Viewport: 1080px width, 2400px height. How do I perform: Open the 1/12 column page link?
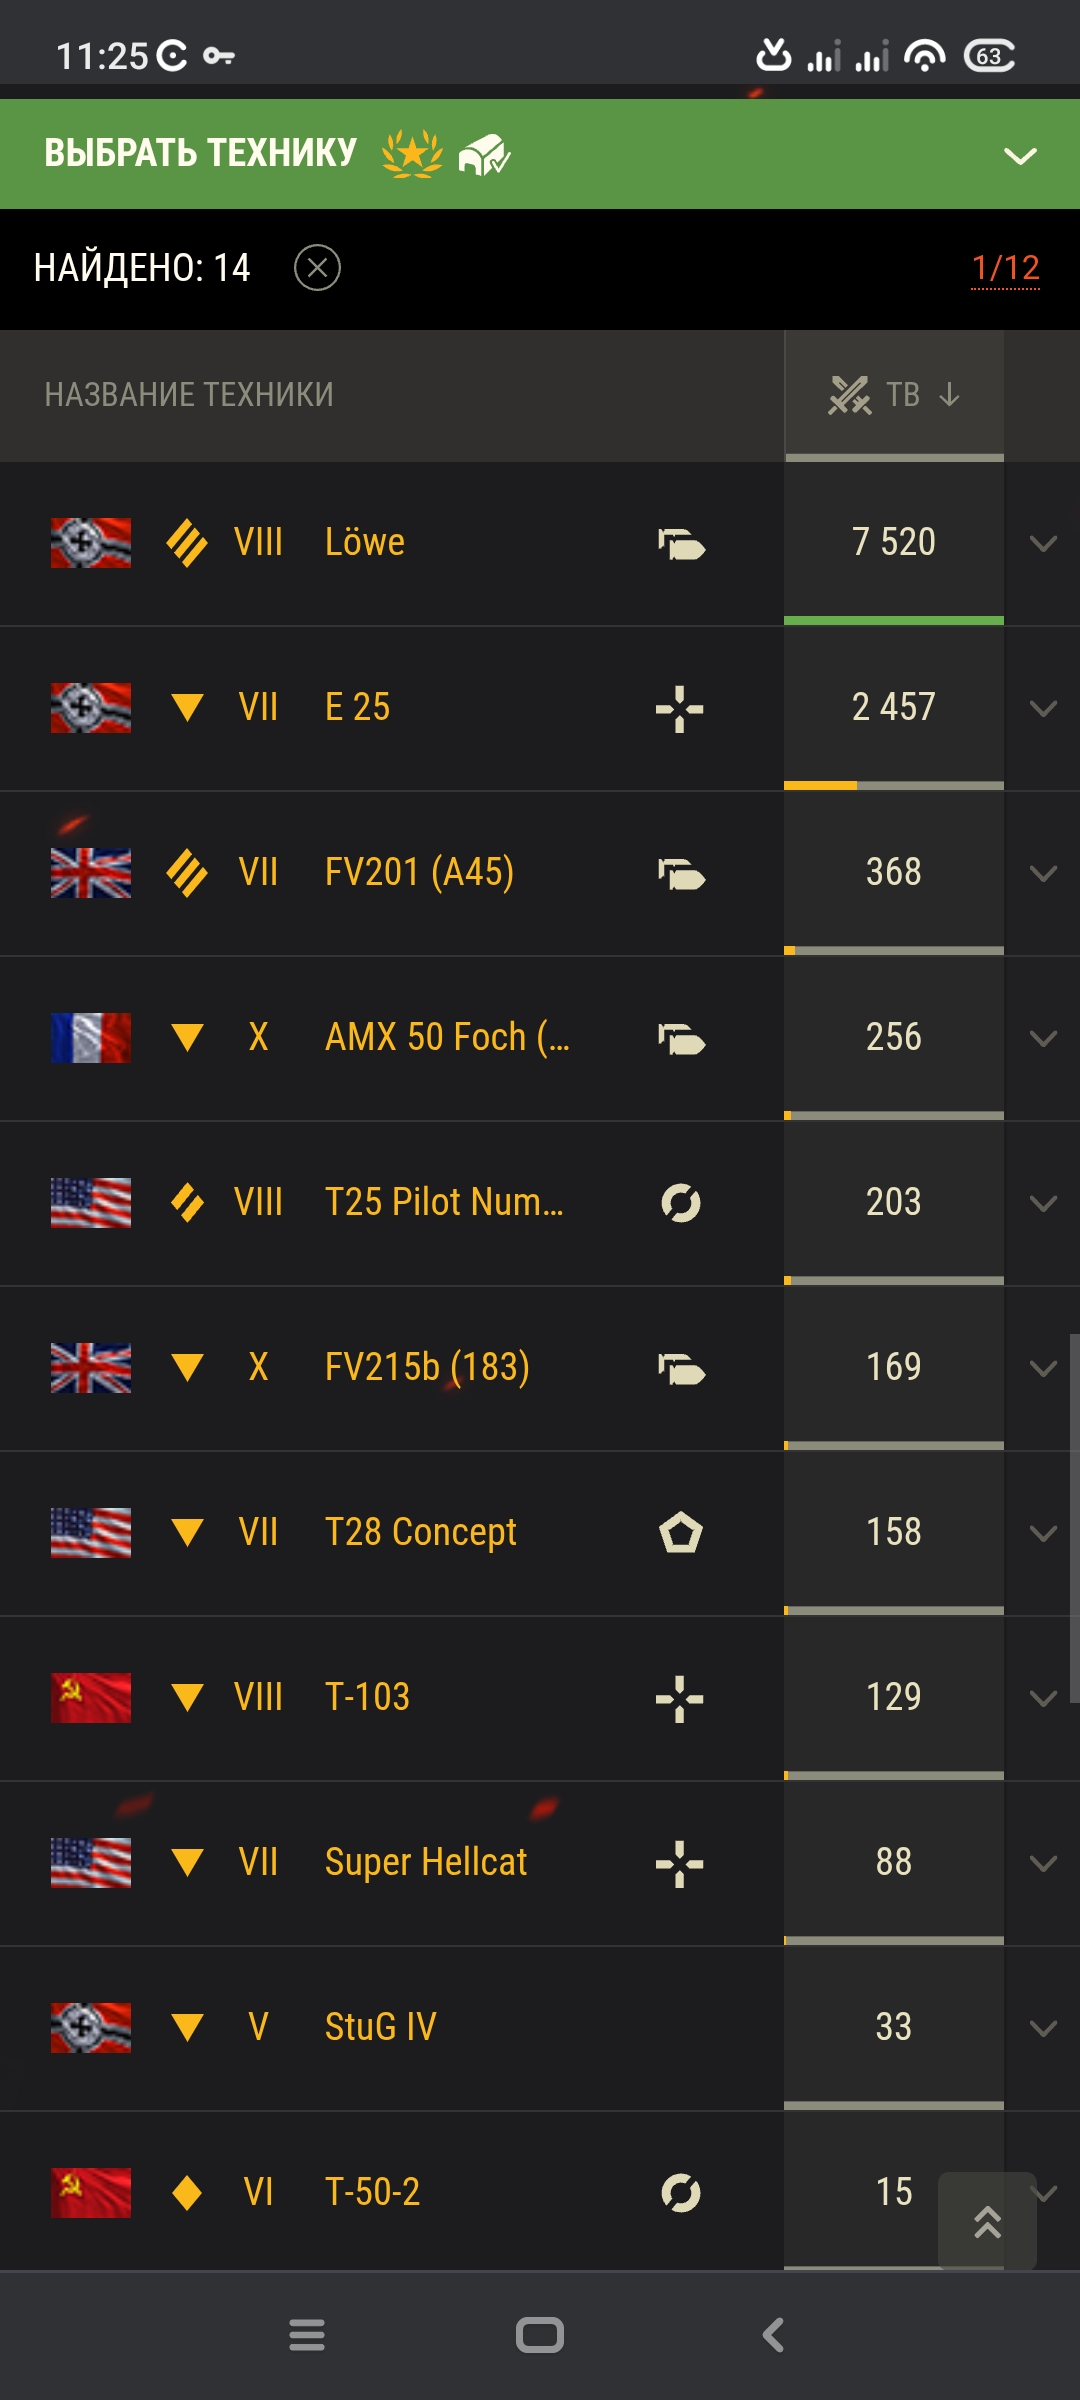click(1006, 268)
